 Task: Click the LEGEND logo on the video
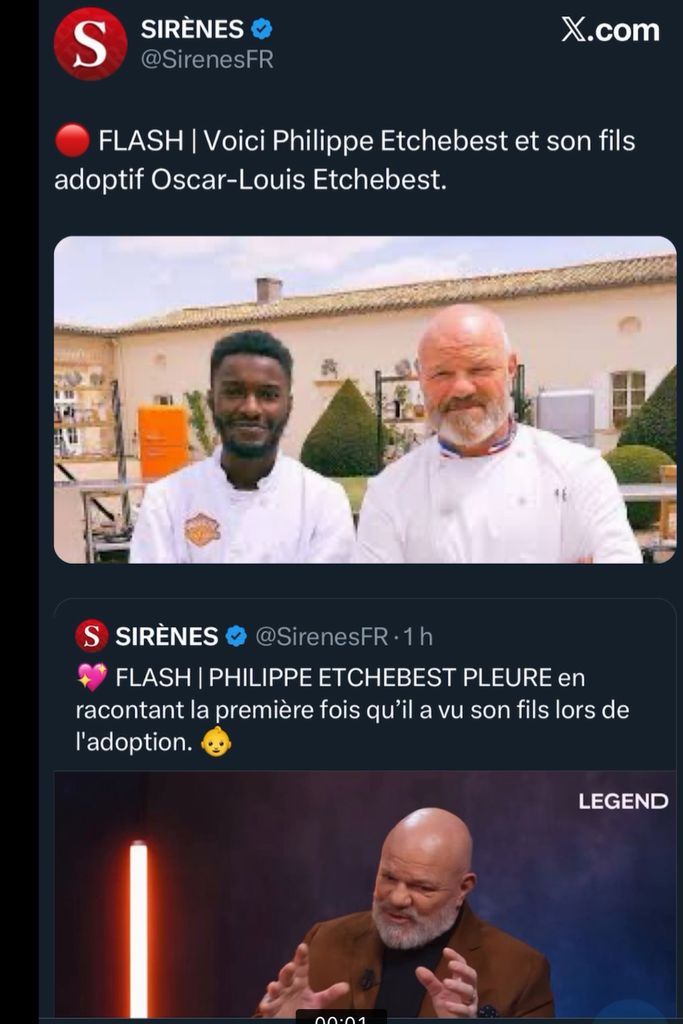click(623, 801)
